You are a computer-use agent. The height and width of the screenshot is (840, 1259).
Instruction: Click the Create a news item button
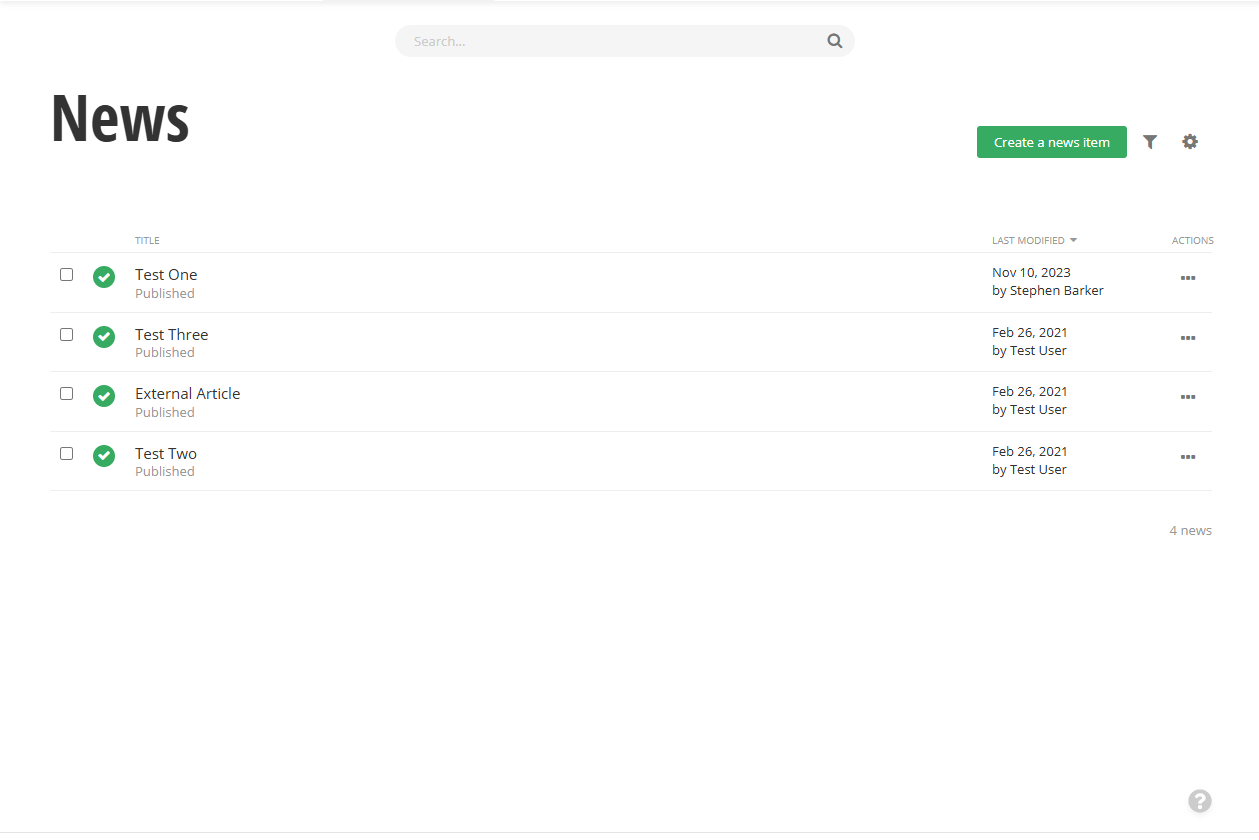(x=1051, y=142)
